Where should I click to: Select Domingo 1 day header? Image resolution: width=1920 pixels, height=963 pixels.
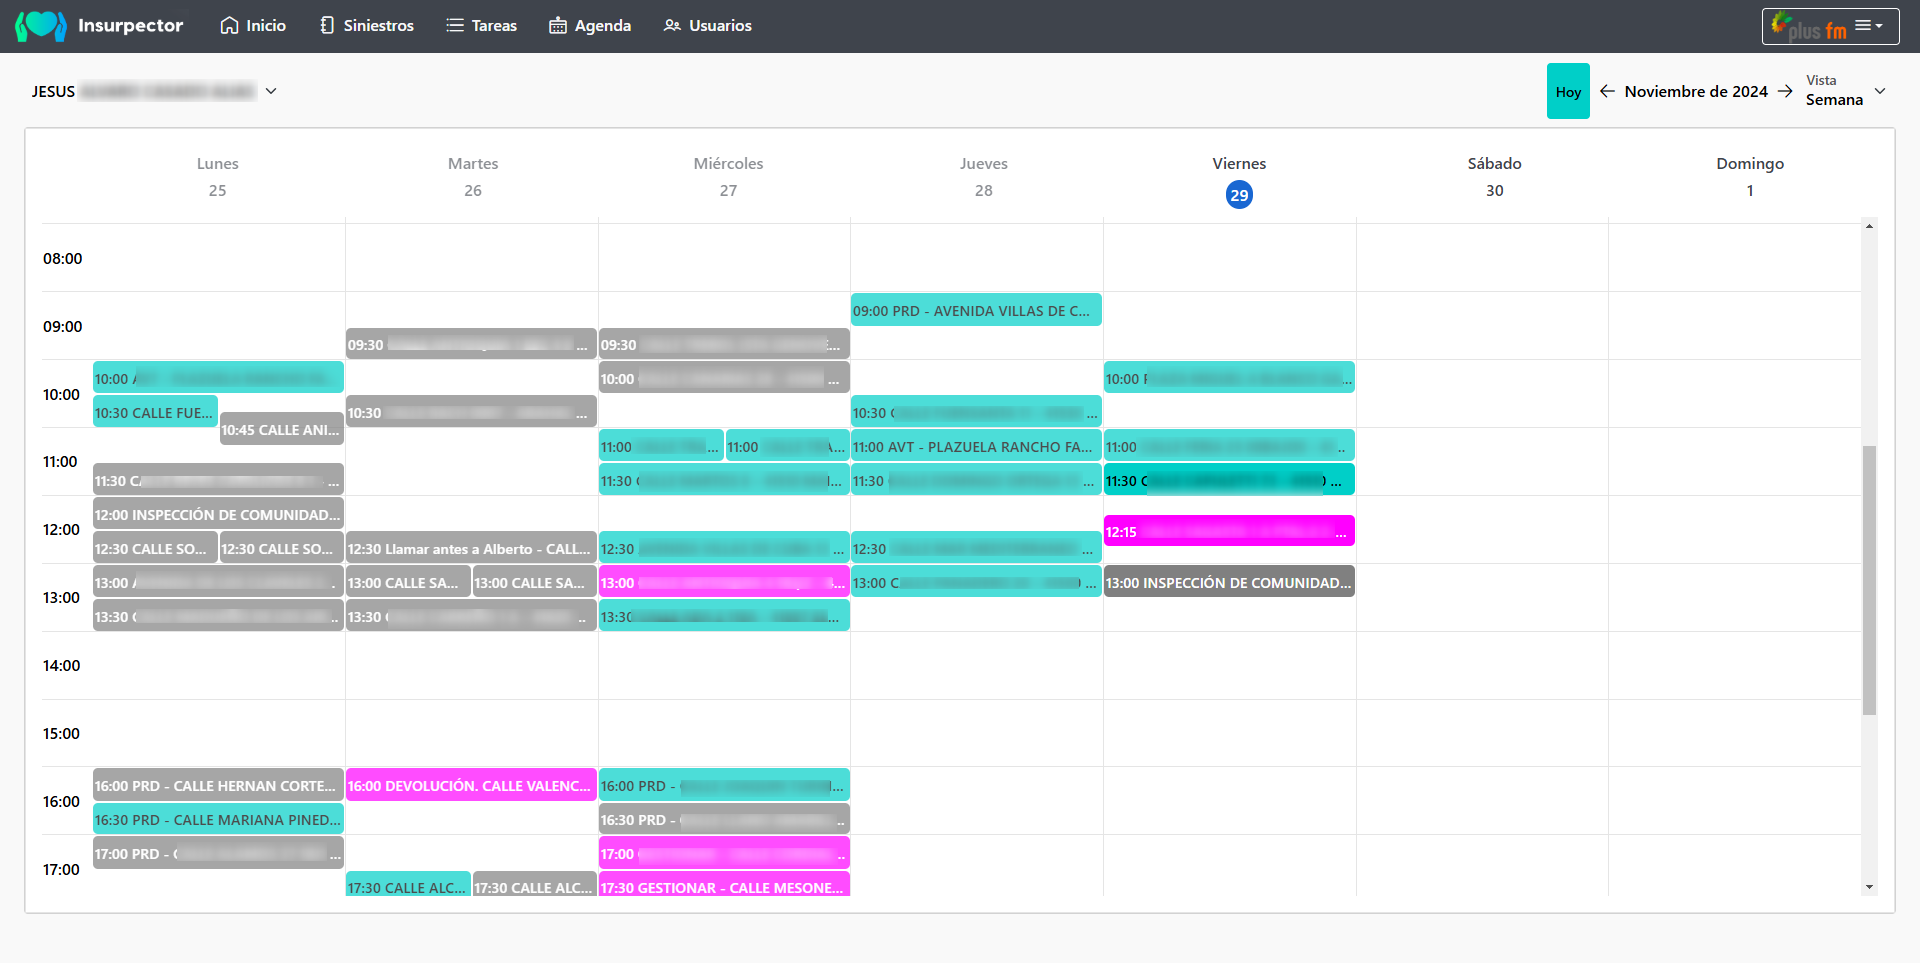(x=1750, y=177)
